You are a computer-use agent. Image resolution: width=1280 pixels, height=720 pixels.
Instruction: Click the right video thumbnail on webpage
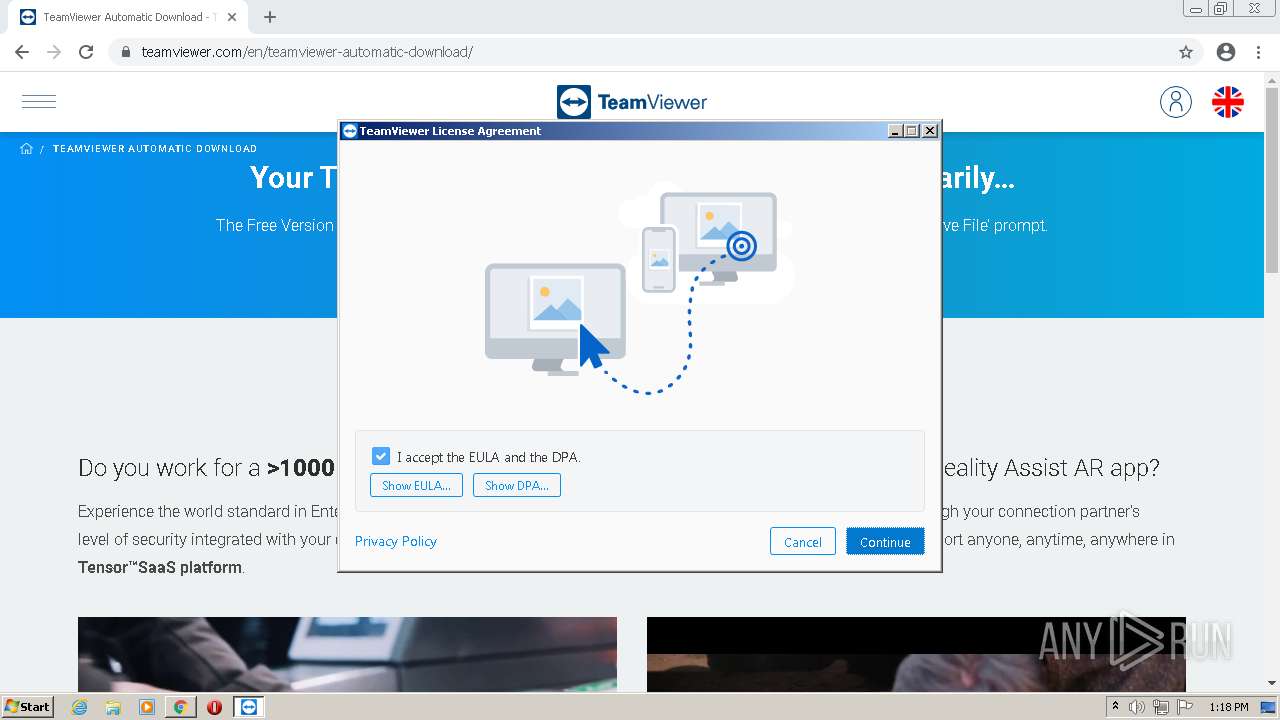(916, 654)
